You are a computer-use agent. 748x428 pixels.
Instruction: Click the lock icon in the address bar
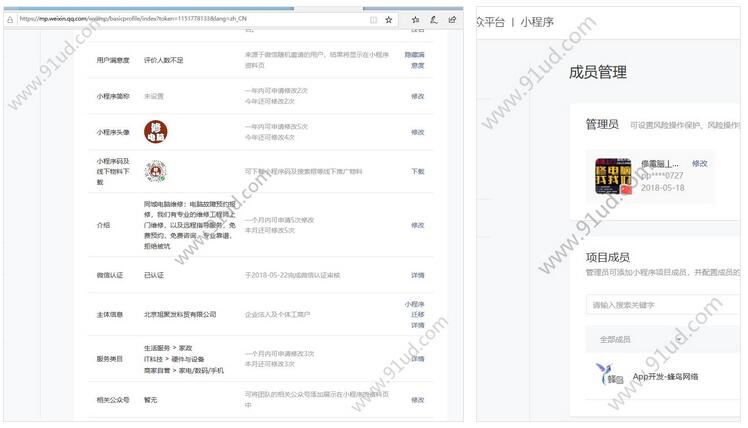point(10,20)
